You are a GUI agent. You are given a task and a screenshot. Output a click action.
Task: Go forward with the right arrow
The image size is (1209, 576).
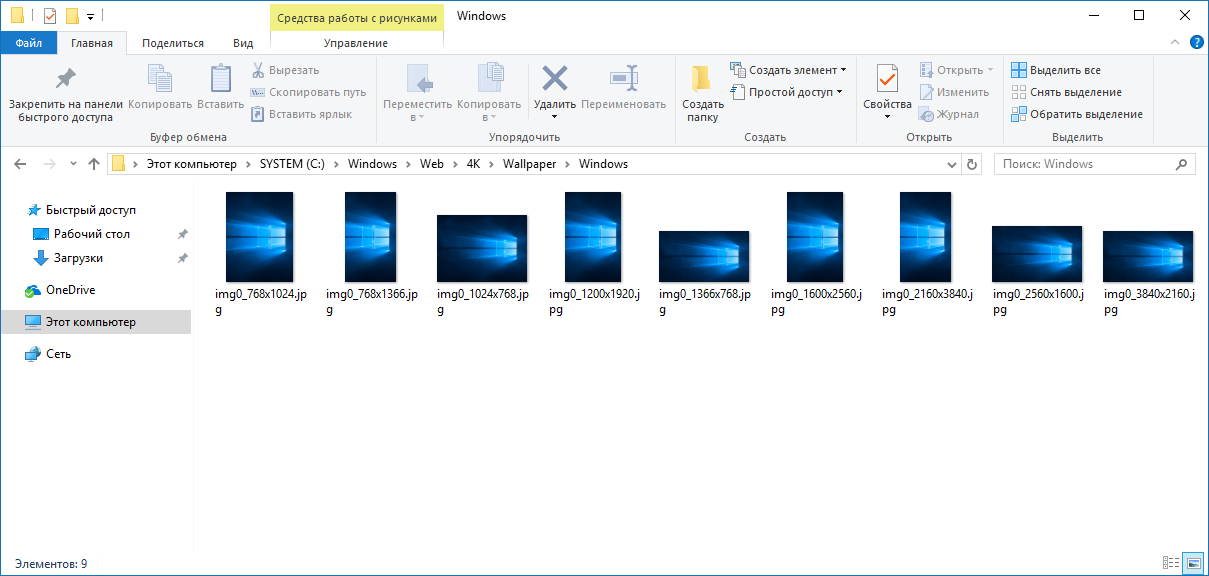coord(50,164)
